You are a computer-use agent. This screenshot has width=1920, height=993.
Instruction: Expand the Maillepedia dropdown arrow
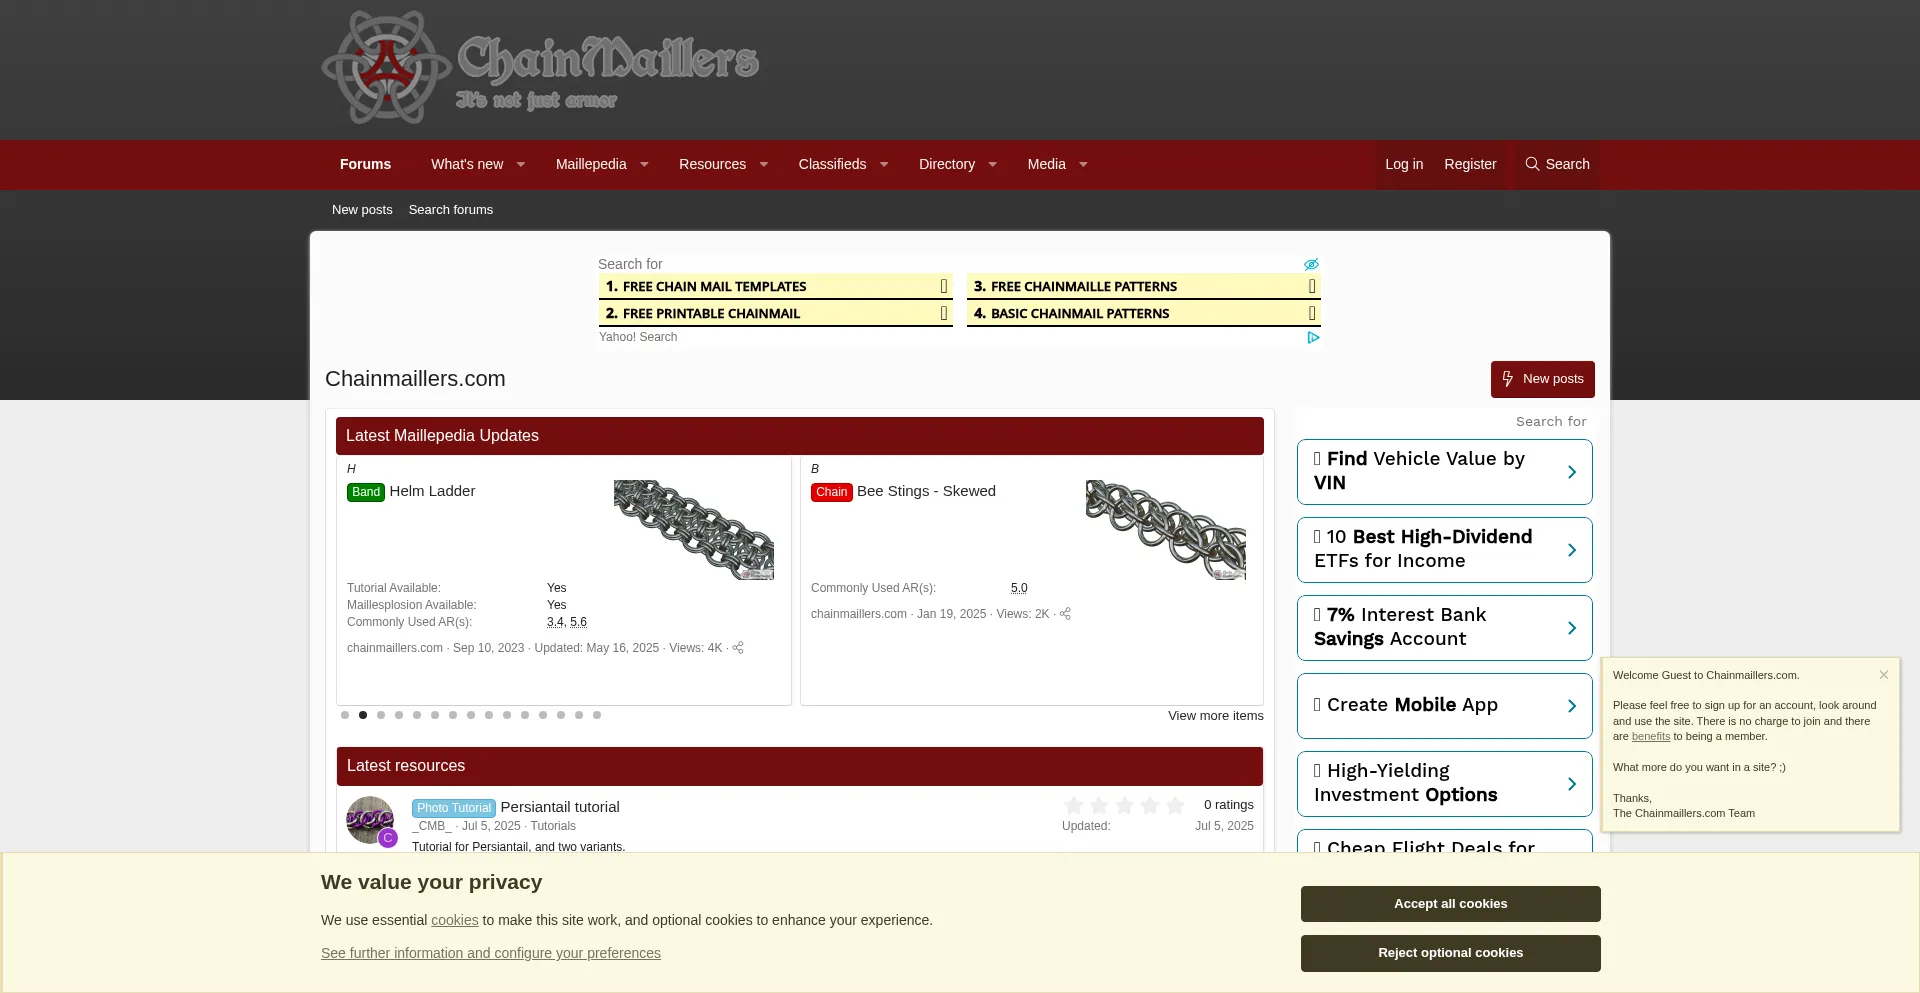coord(644,165)
